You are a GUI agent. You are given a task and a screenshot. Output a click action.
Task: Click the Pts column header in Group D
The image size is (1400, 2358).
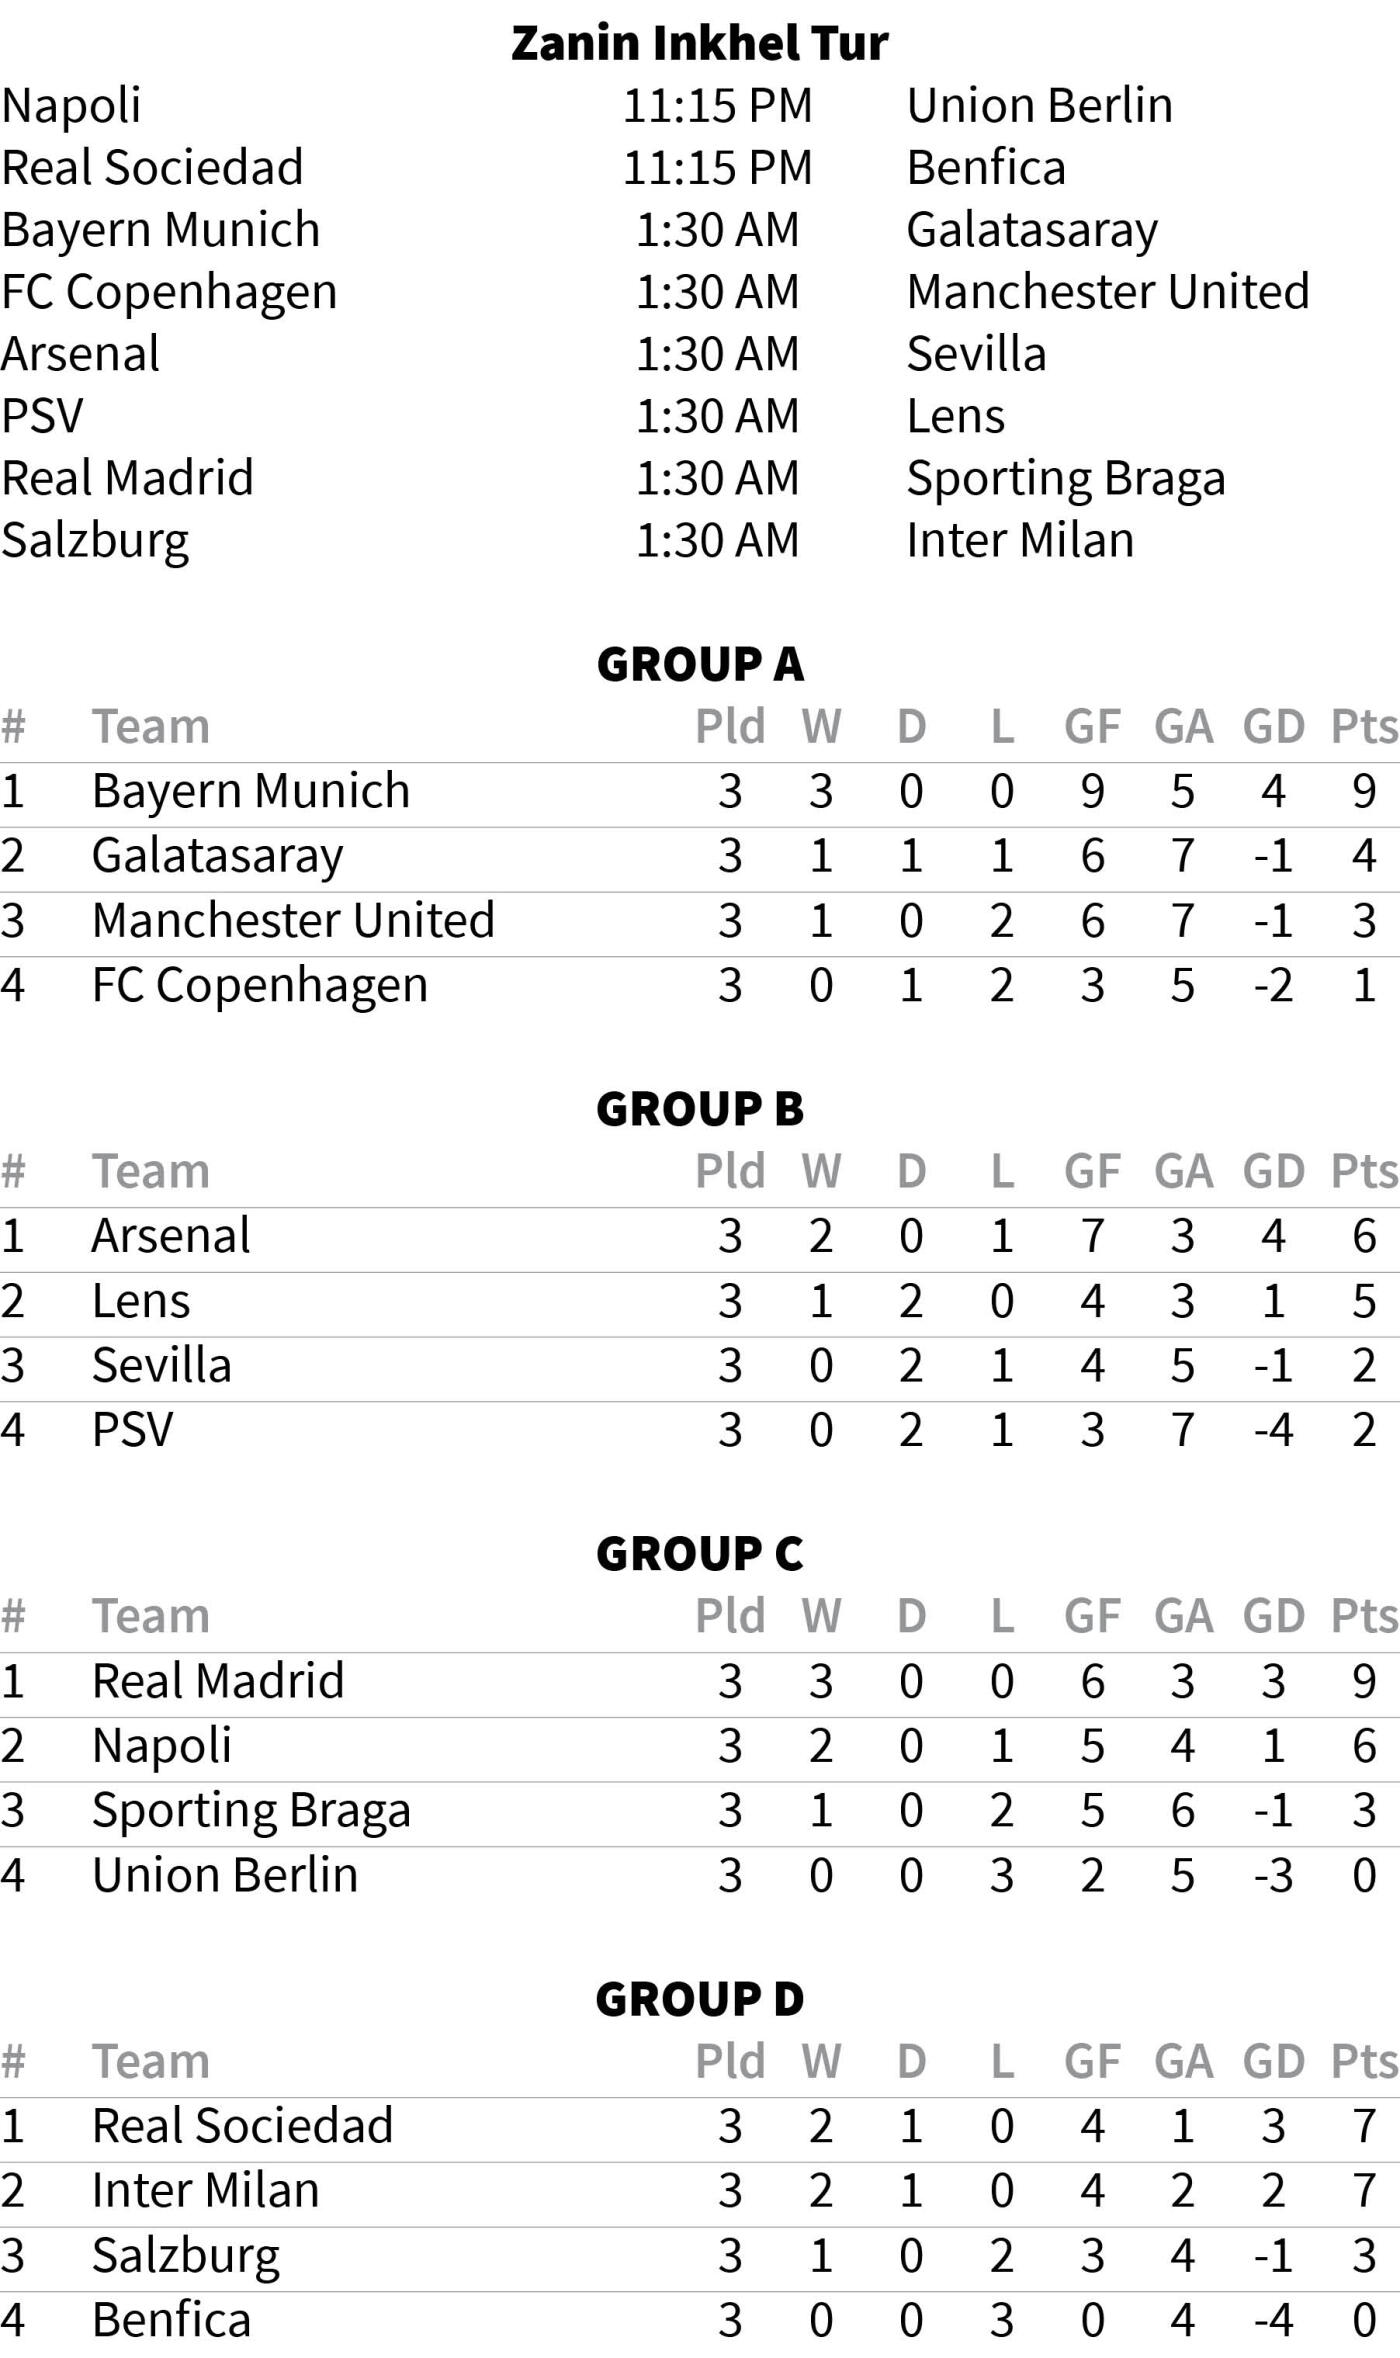[x=1363, y=2062]
